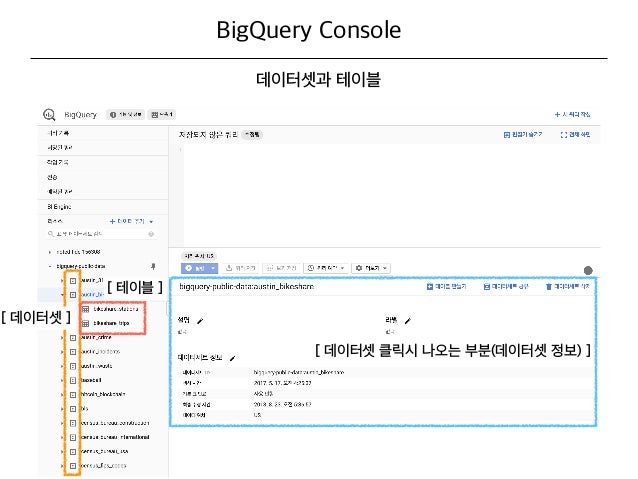
Task: Open the schedule query dropdown
Action: click(326, 268)
